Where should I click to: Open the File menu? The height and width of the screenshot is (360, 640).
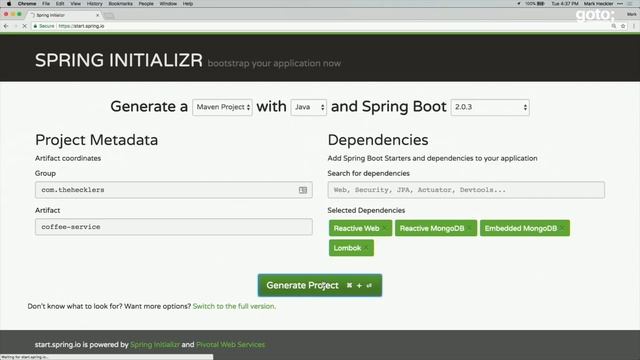(x=46, y=4)
